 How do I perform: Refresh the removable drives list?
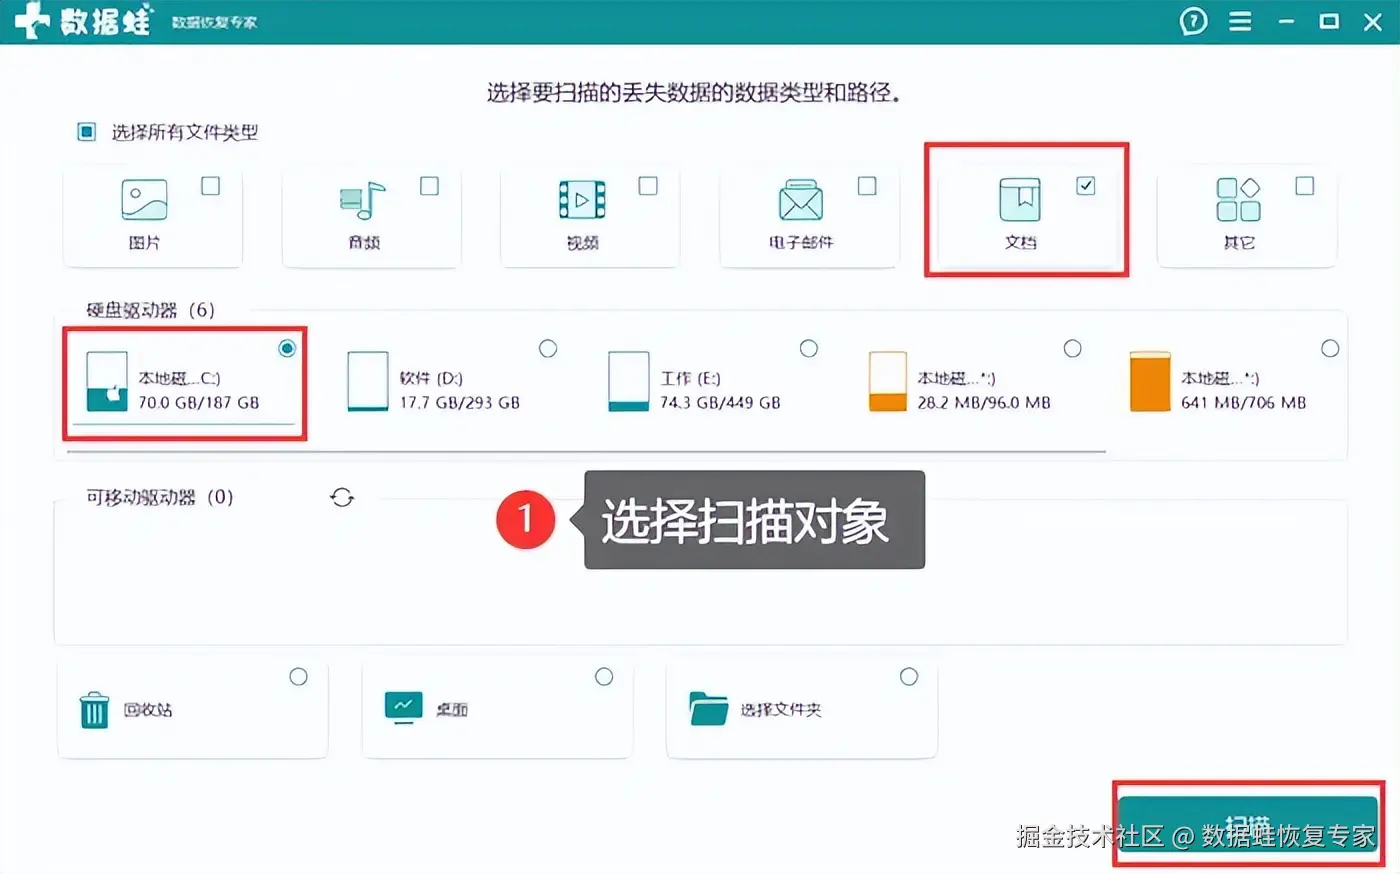[x=342, y=497]
